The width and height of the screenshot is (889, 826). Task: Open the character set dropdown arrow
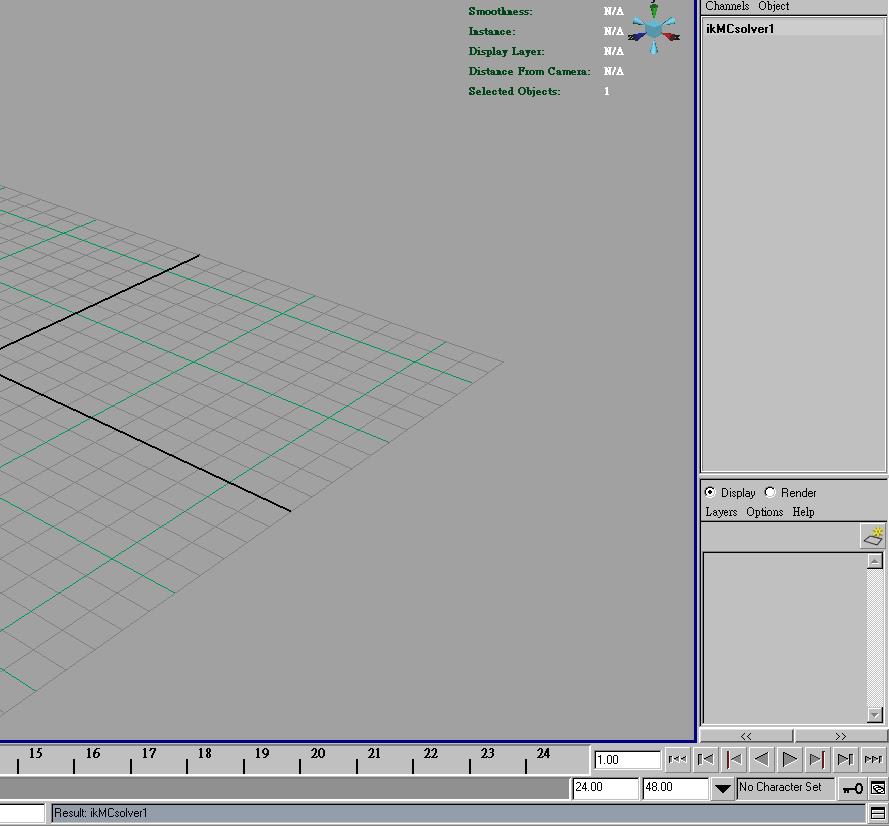pyautogui.click(x=723, y=789)
